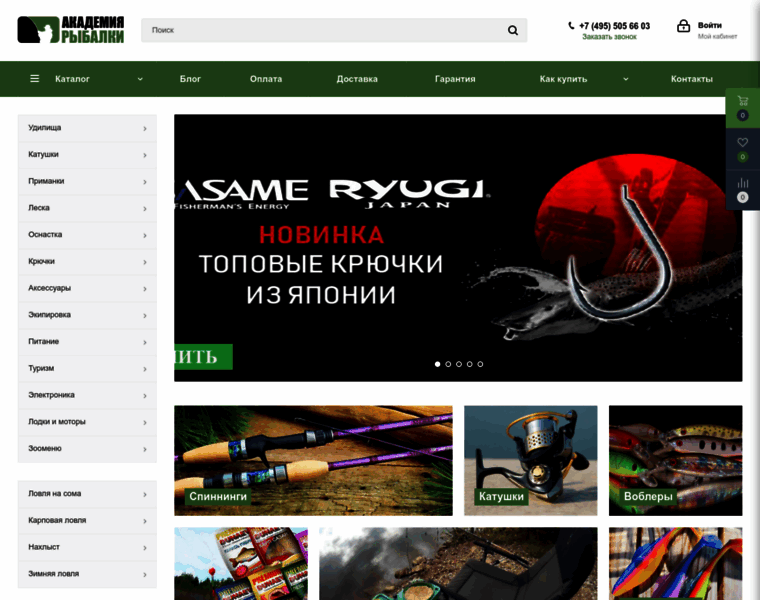Expand the Оснастка category arrow
This screenshot has width=760, height=600.
click(145, 235)
